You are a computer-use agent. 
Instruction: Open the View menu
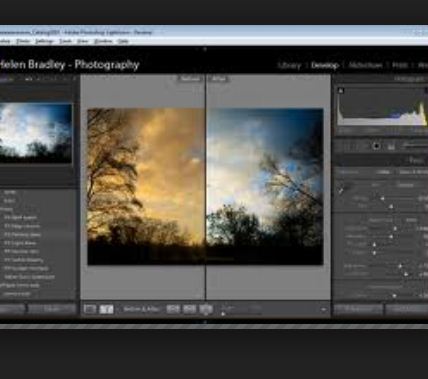pos(83,41)
